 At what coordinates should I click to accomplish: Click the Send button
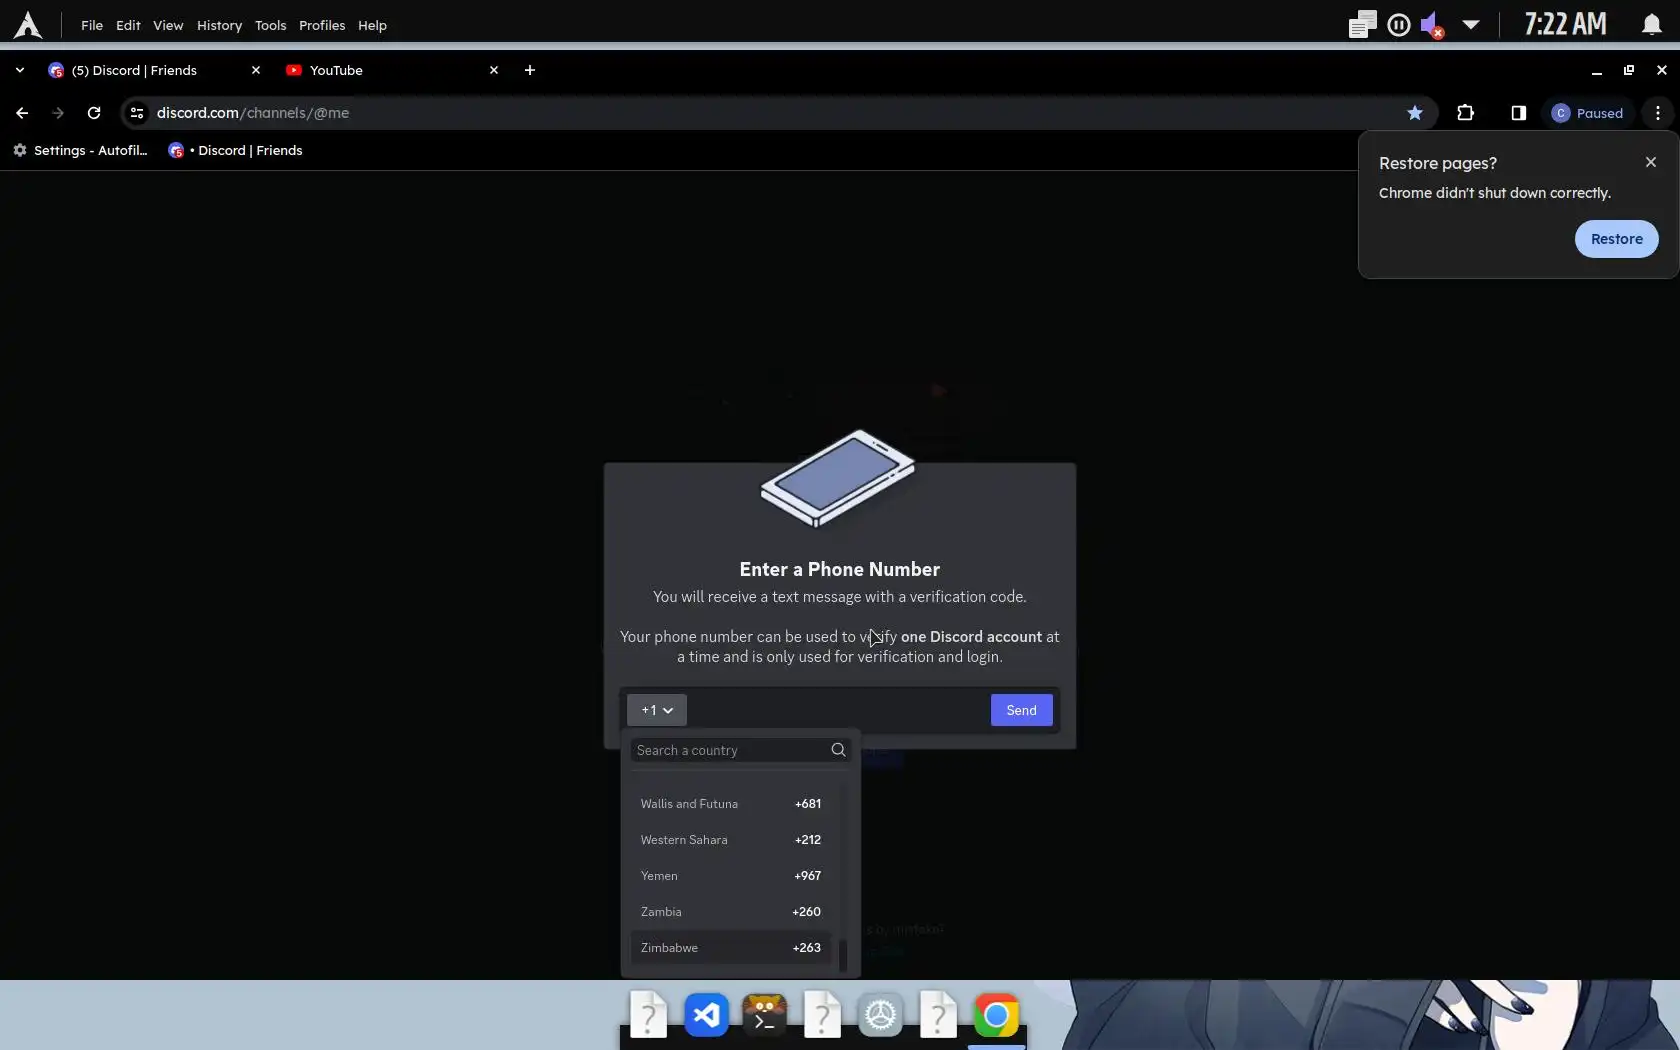1021,710
